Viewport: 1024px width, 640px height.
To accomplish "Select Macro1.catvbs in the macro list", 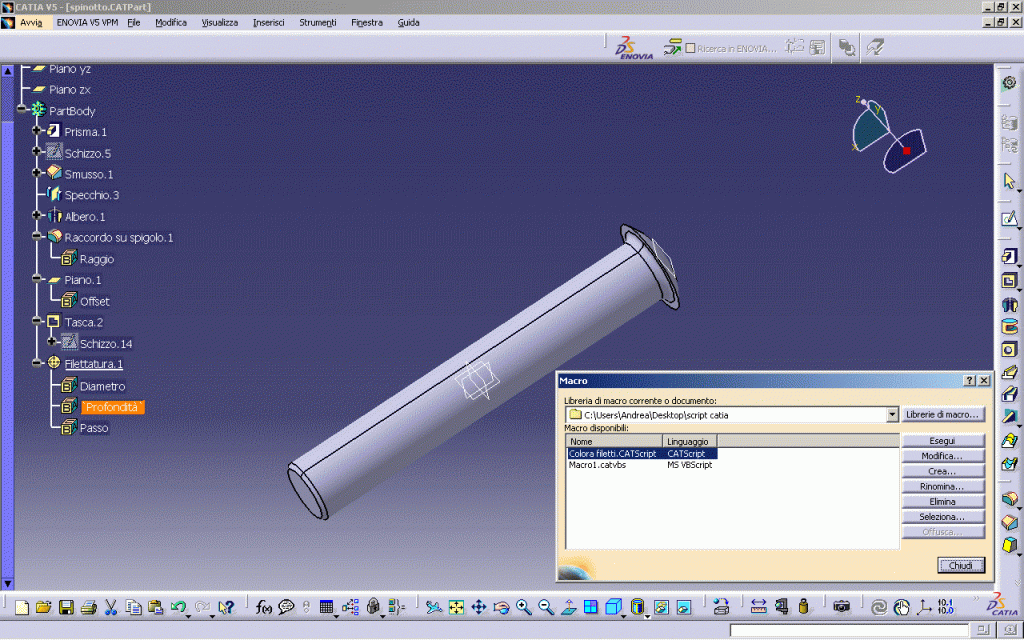I will pos(599,465).
